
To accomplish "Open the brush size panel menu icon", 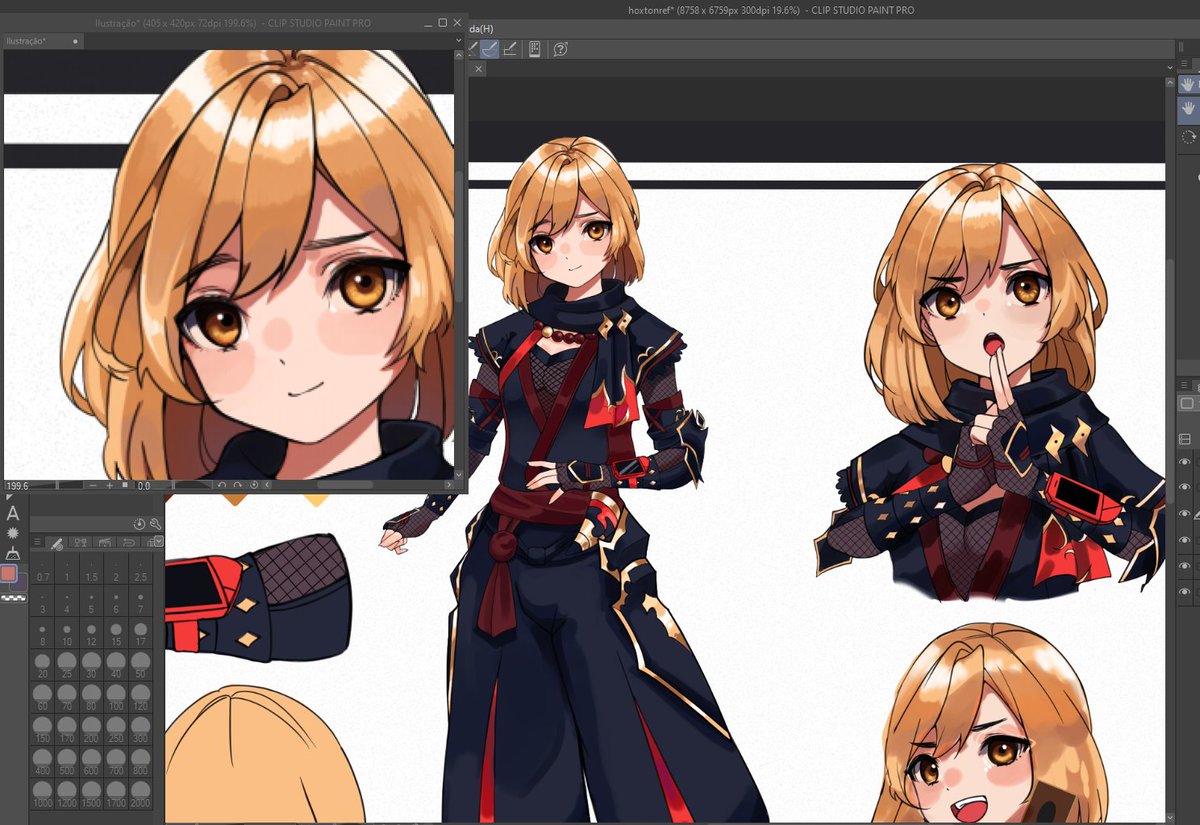I will 37,541.
